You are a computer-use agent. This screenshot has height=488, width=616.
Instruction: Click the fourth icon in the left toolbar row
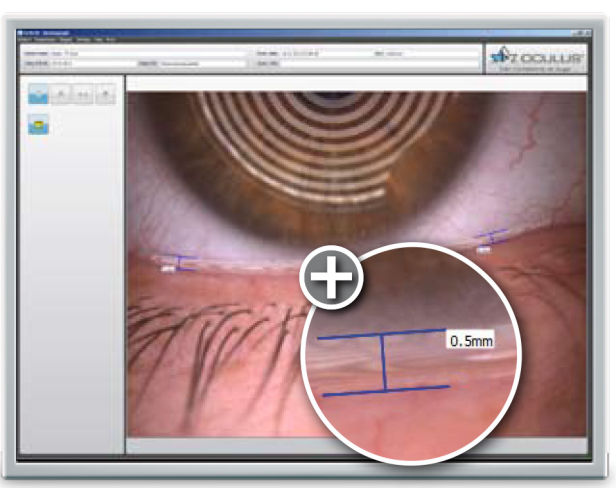click(x=107, y=94)
